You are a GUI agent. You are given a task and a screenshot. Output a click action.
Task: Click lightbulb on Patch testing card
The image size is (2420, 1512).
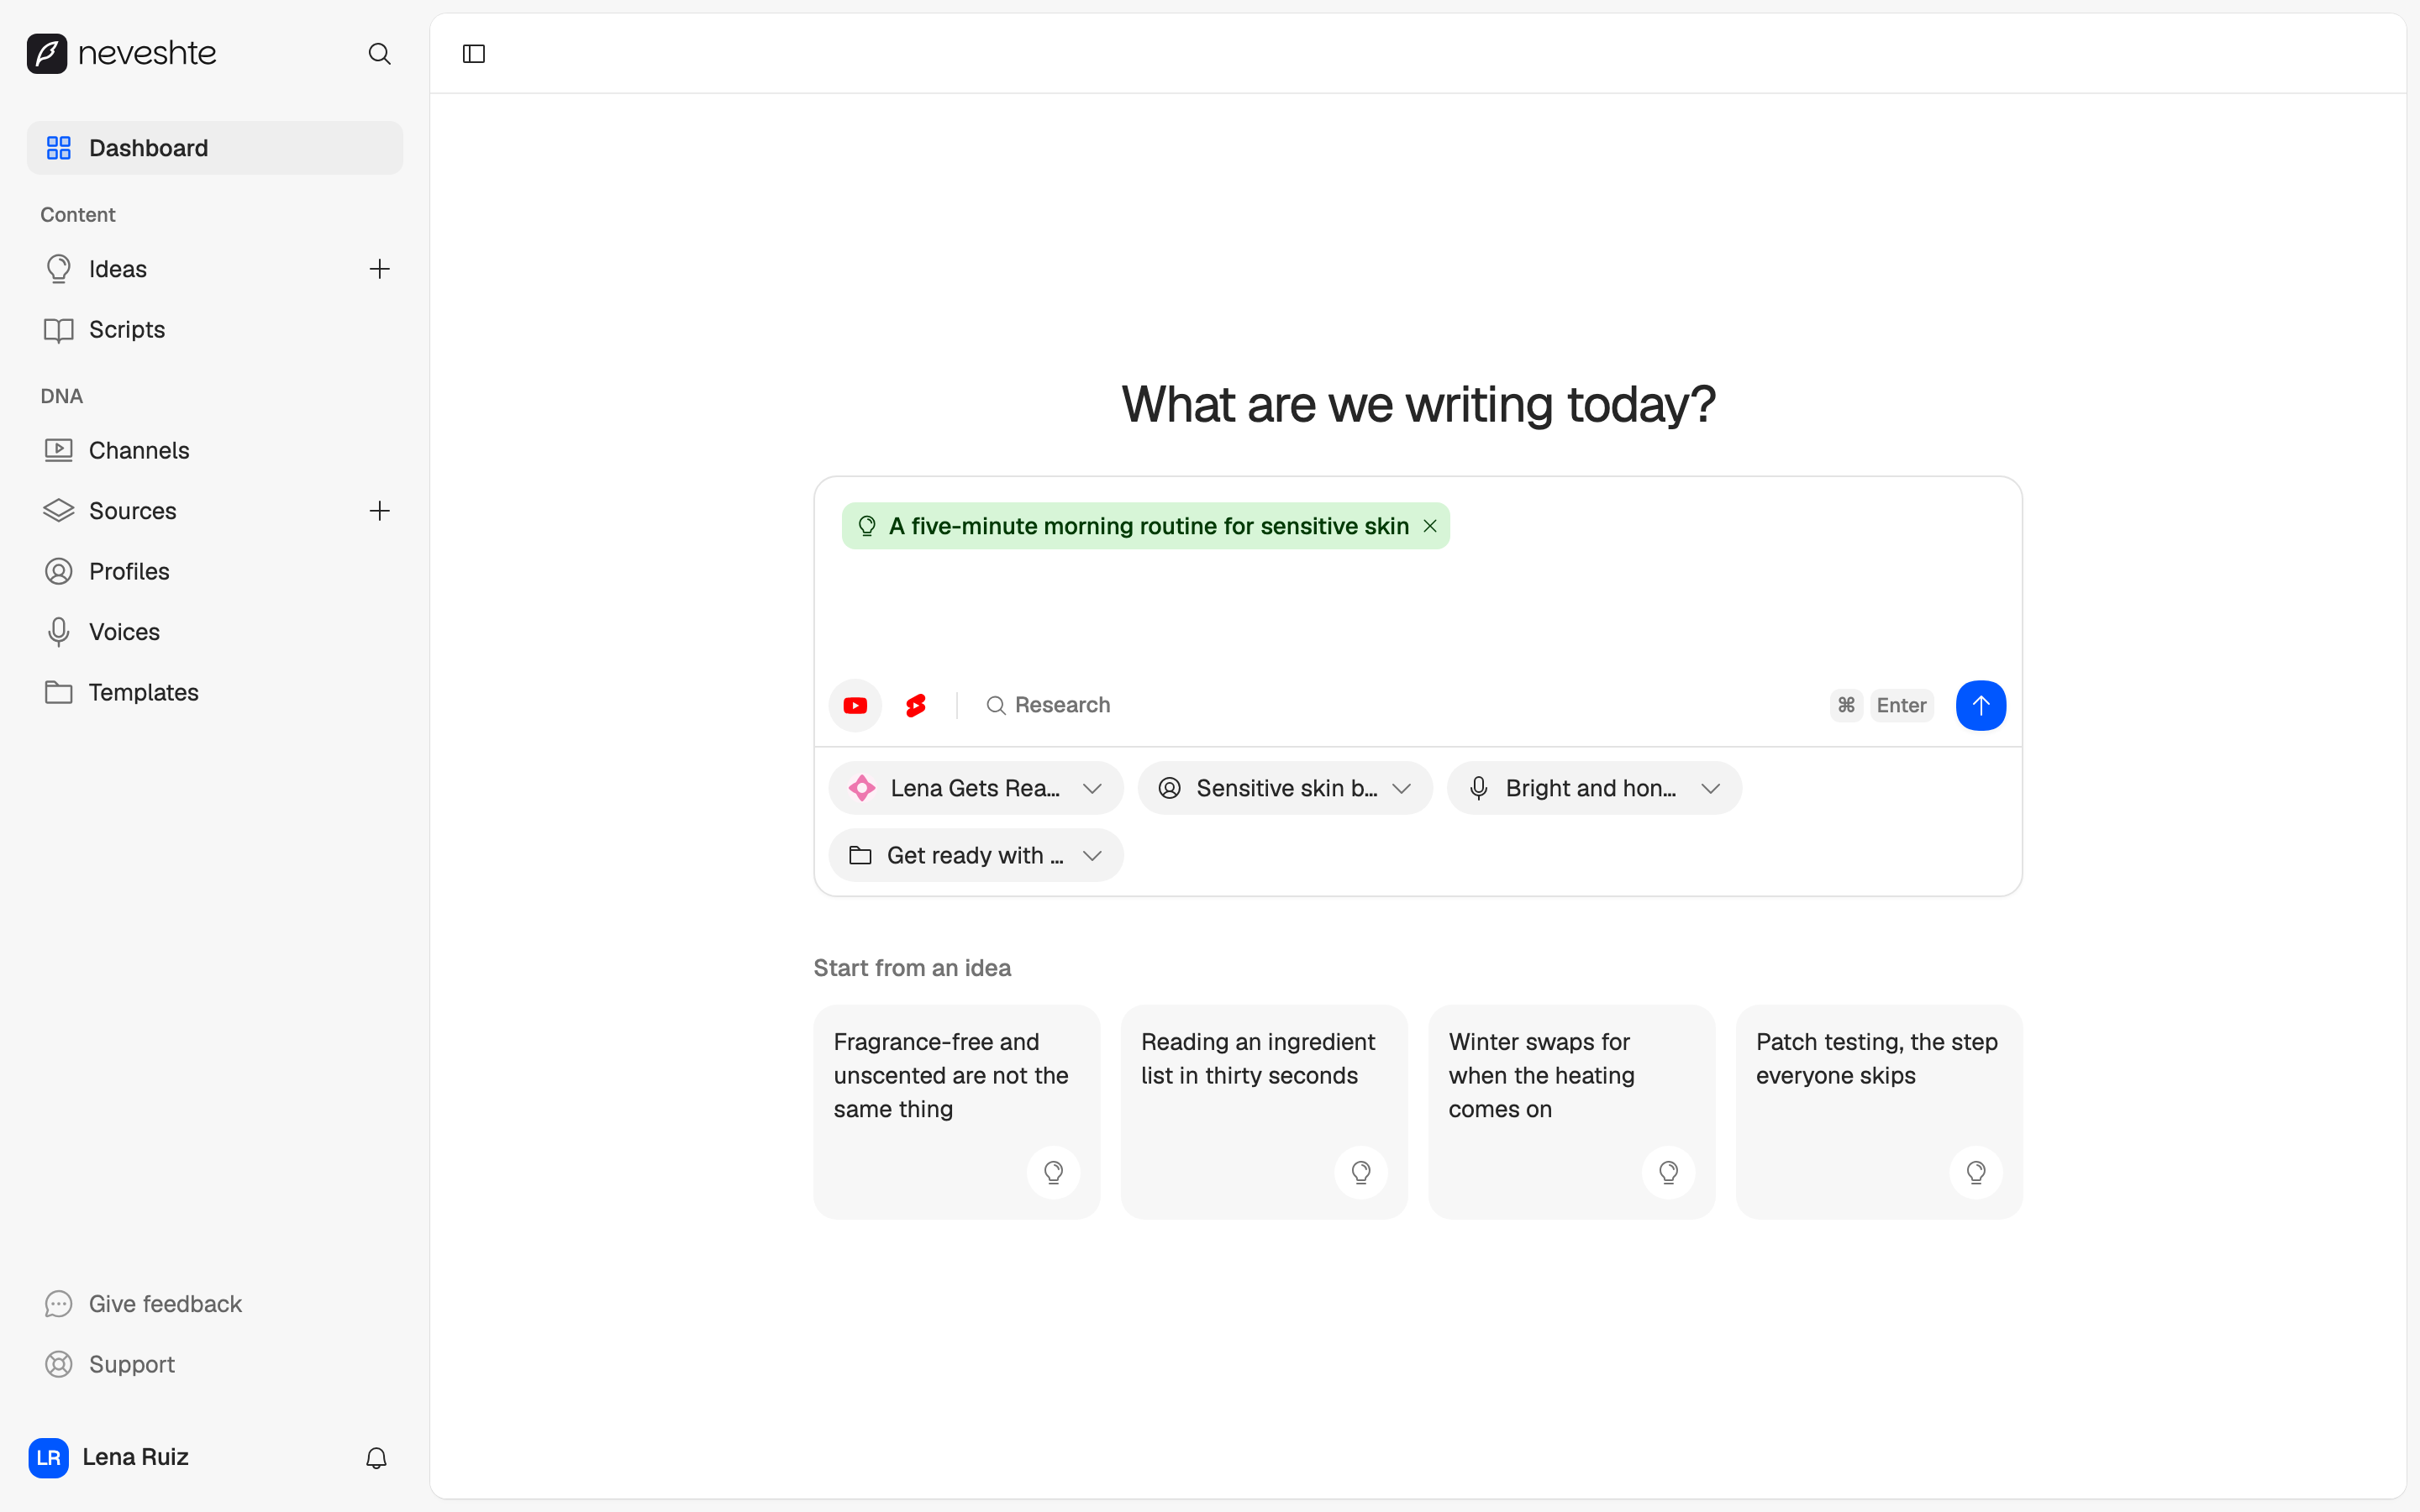pos(1976,1172)
